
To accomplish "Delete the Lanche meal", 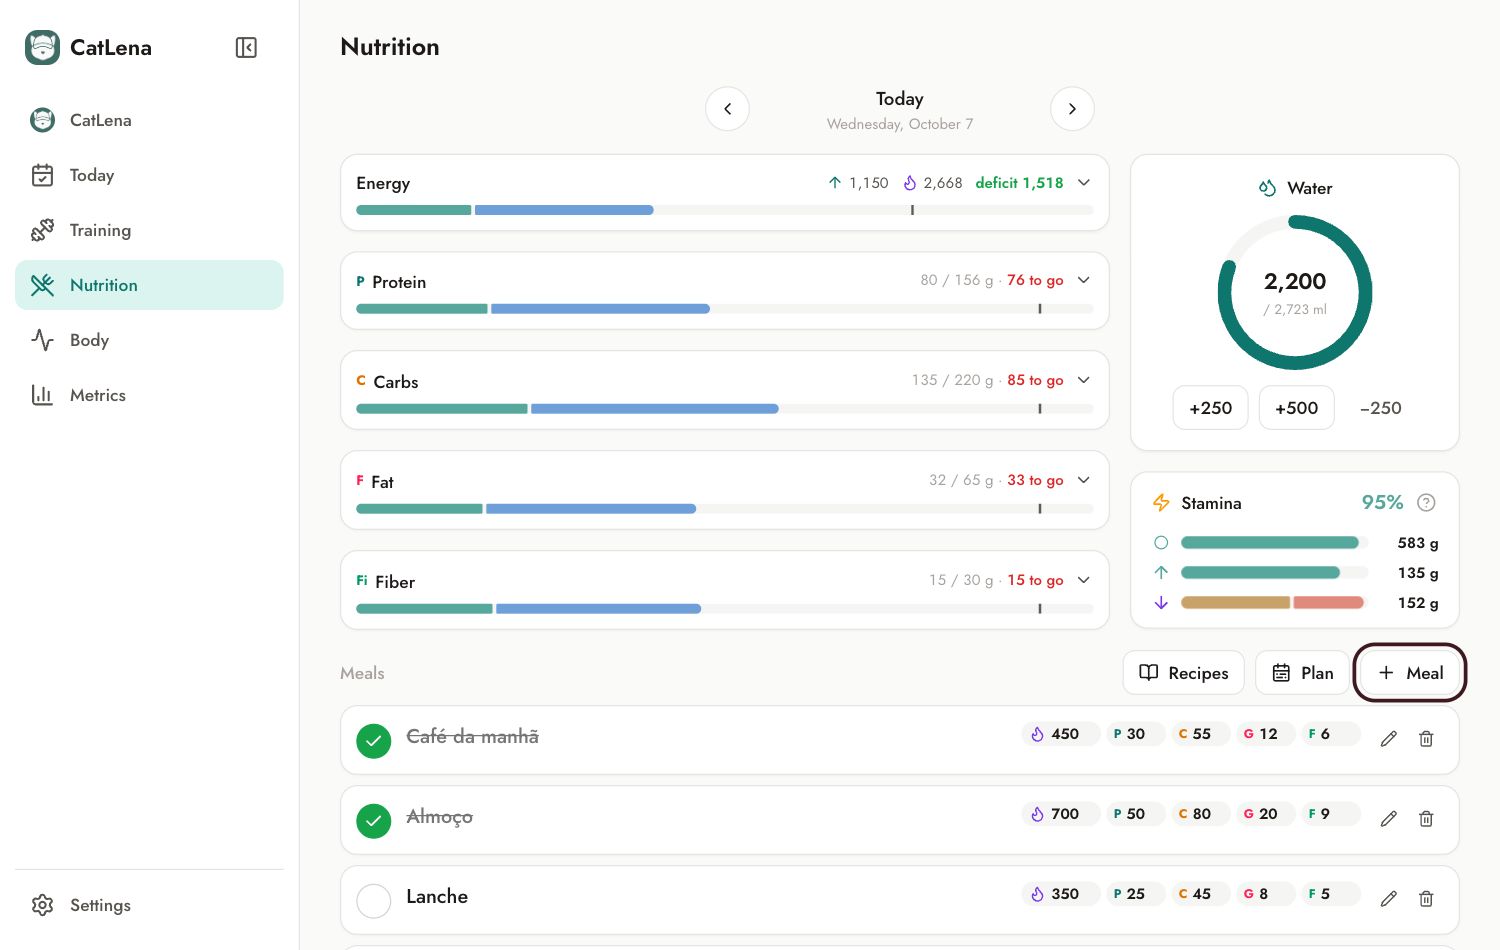I will pyautogui.click(x=1426, y=899).
